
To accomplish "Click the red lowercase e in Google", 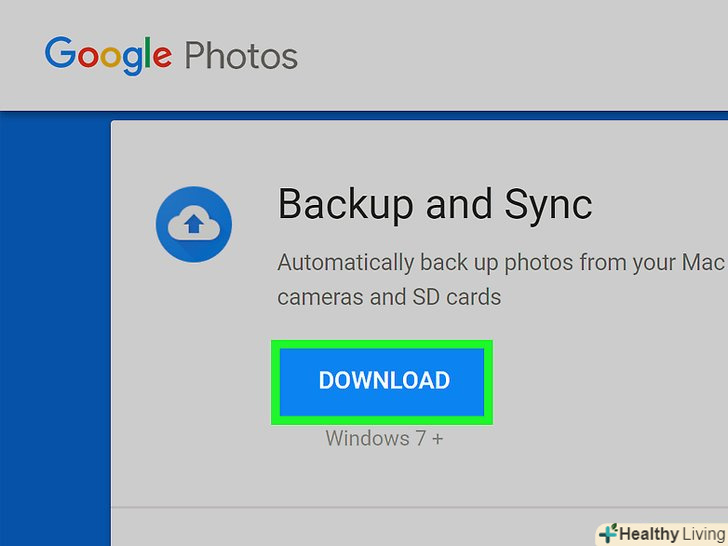I will [x=161, y=58].
